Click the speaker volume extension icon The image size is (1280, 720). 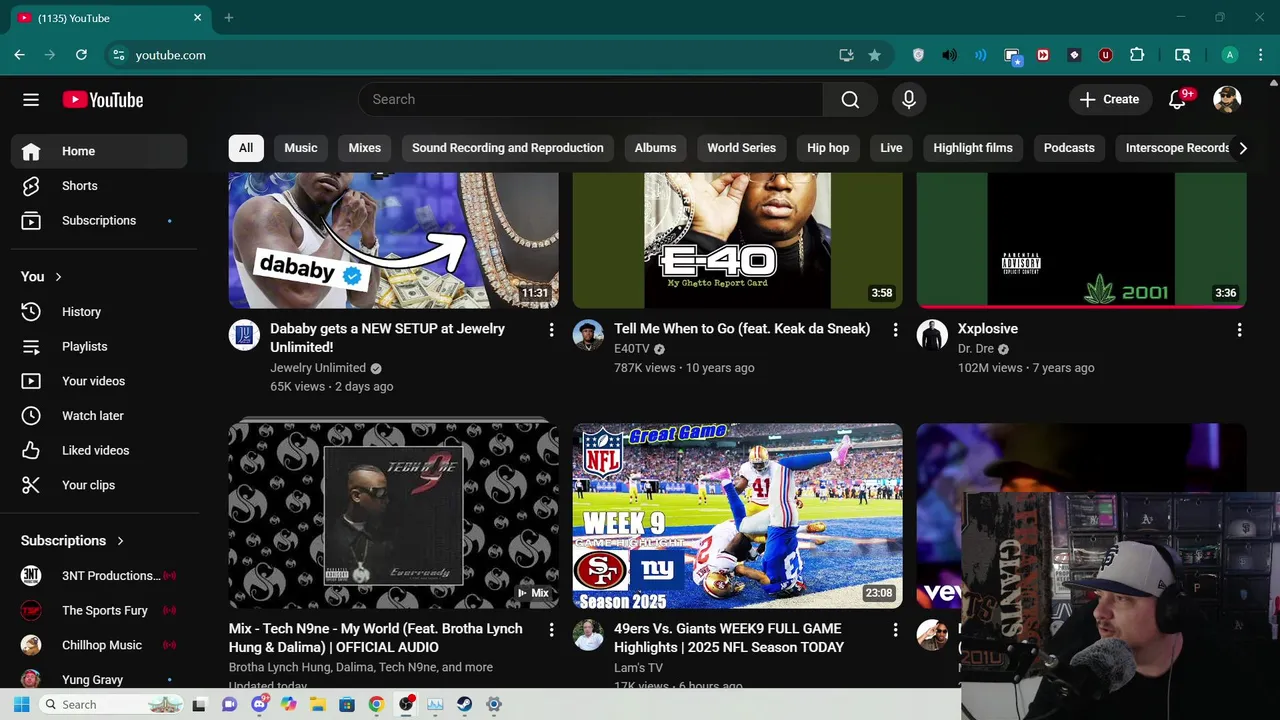tap(949, 55)
